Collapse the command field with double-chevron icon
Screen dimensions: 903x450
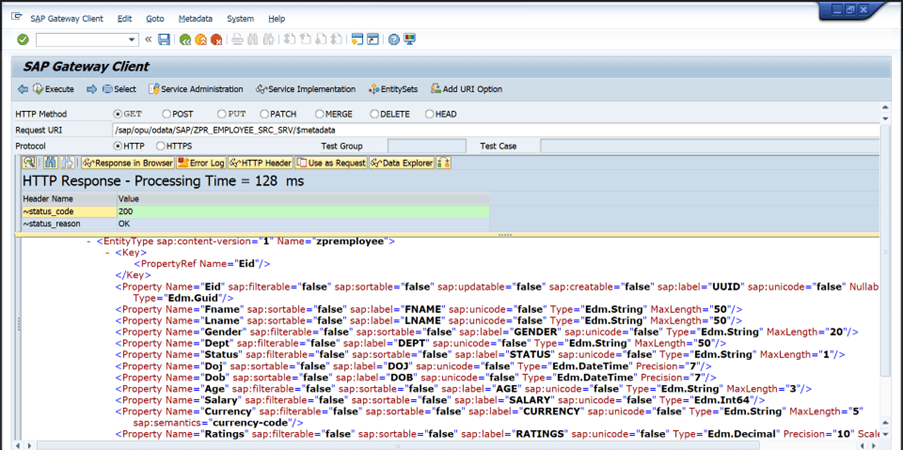pyautogui.click(x=149, y=40)
